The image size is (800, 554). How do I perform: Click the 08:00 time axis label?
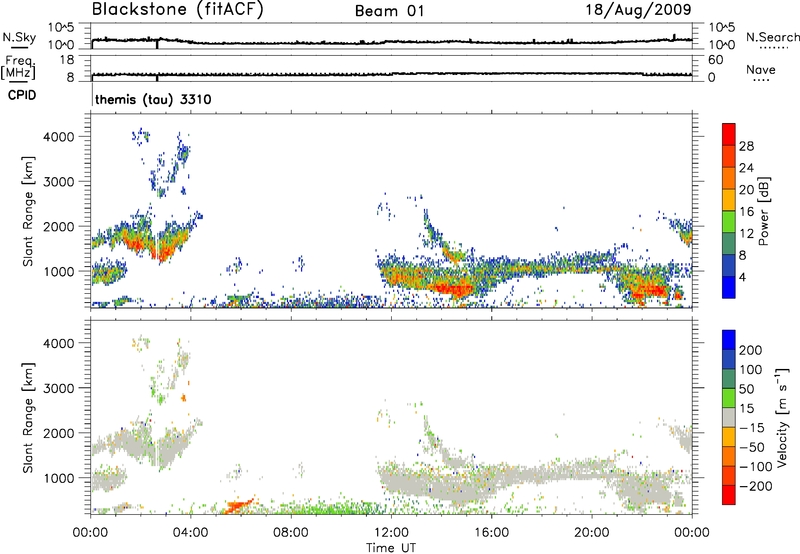click(x=291, y=533)
